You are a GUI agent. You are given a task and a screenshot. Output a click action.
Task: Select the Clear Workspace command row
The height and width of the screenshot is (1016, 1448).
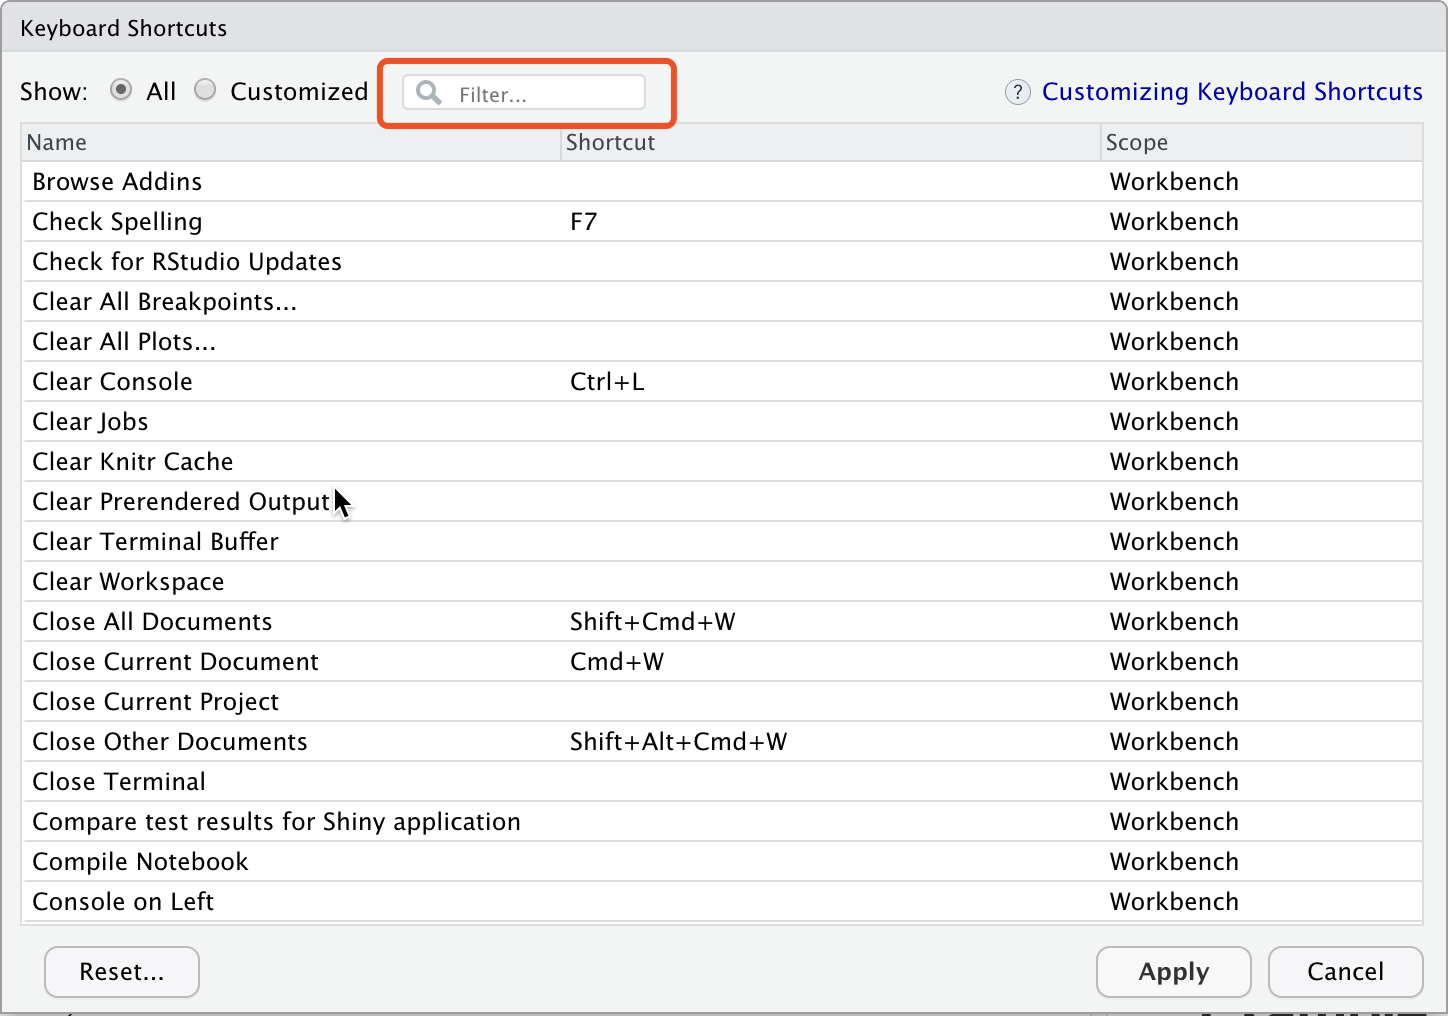[128, 582]
